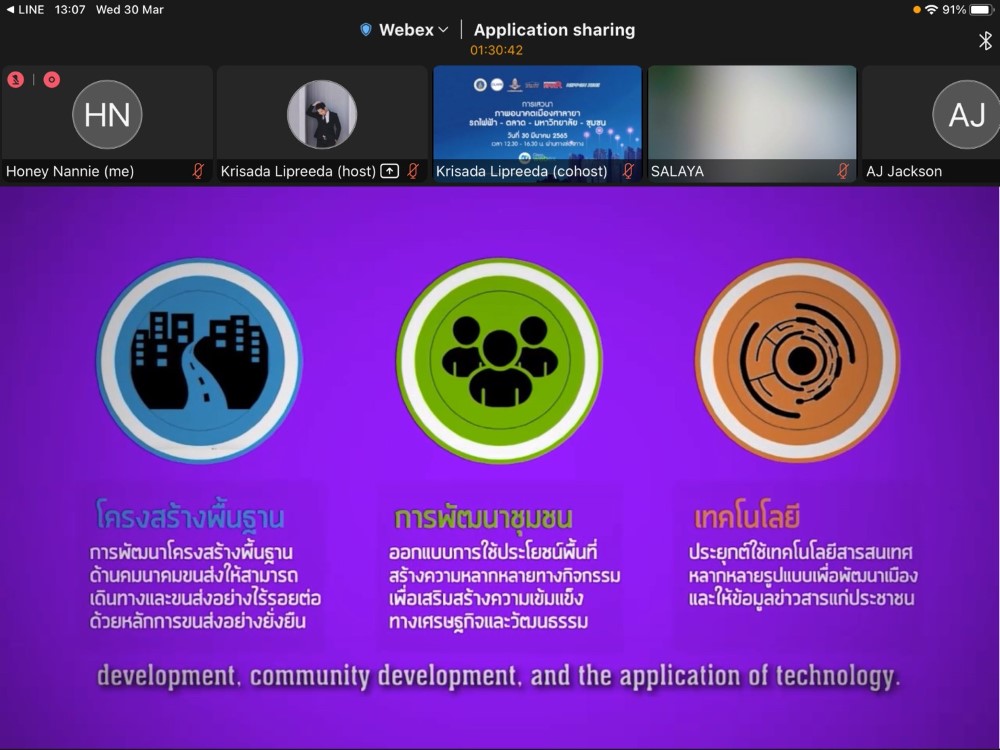This screenshot has width=1000, height=750.
Task: Tap Krisada Lipreeda host profile picture
Action: pos(322,115)
